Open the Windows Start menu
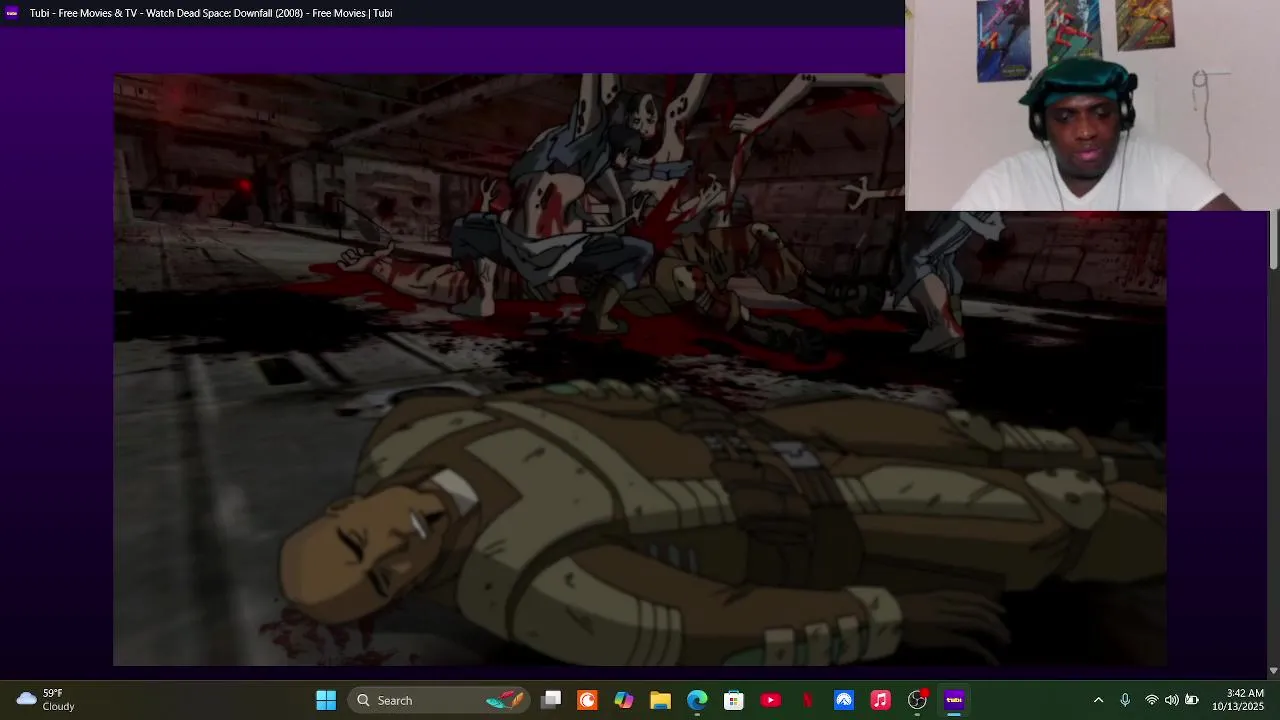 tap(326, 700)
